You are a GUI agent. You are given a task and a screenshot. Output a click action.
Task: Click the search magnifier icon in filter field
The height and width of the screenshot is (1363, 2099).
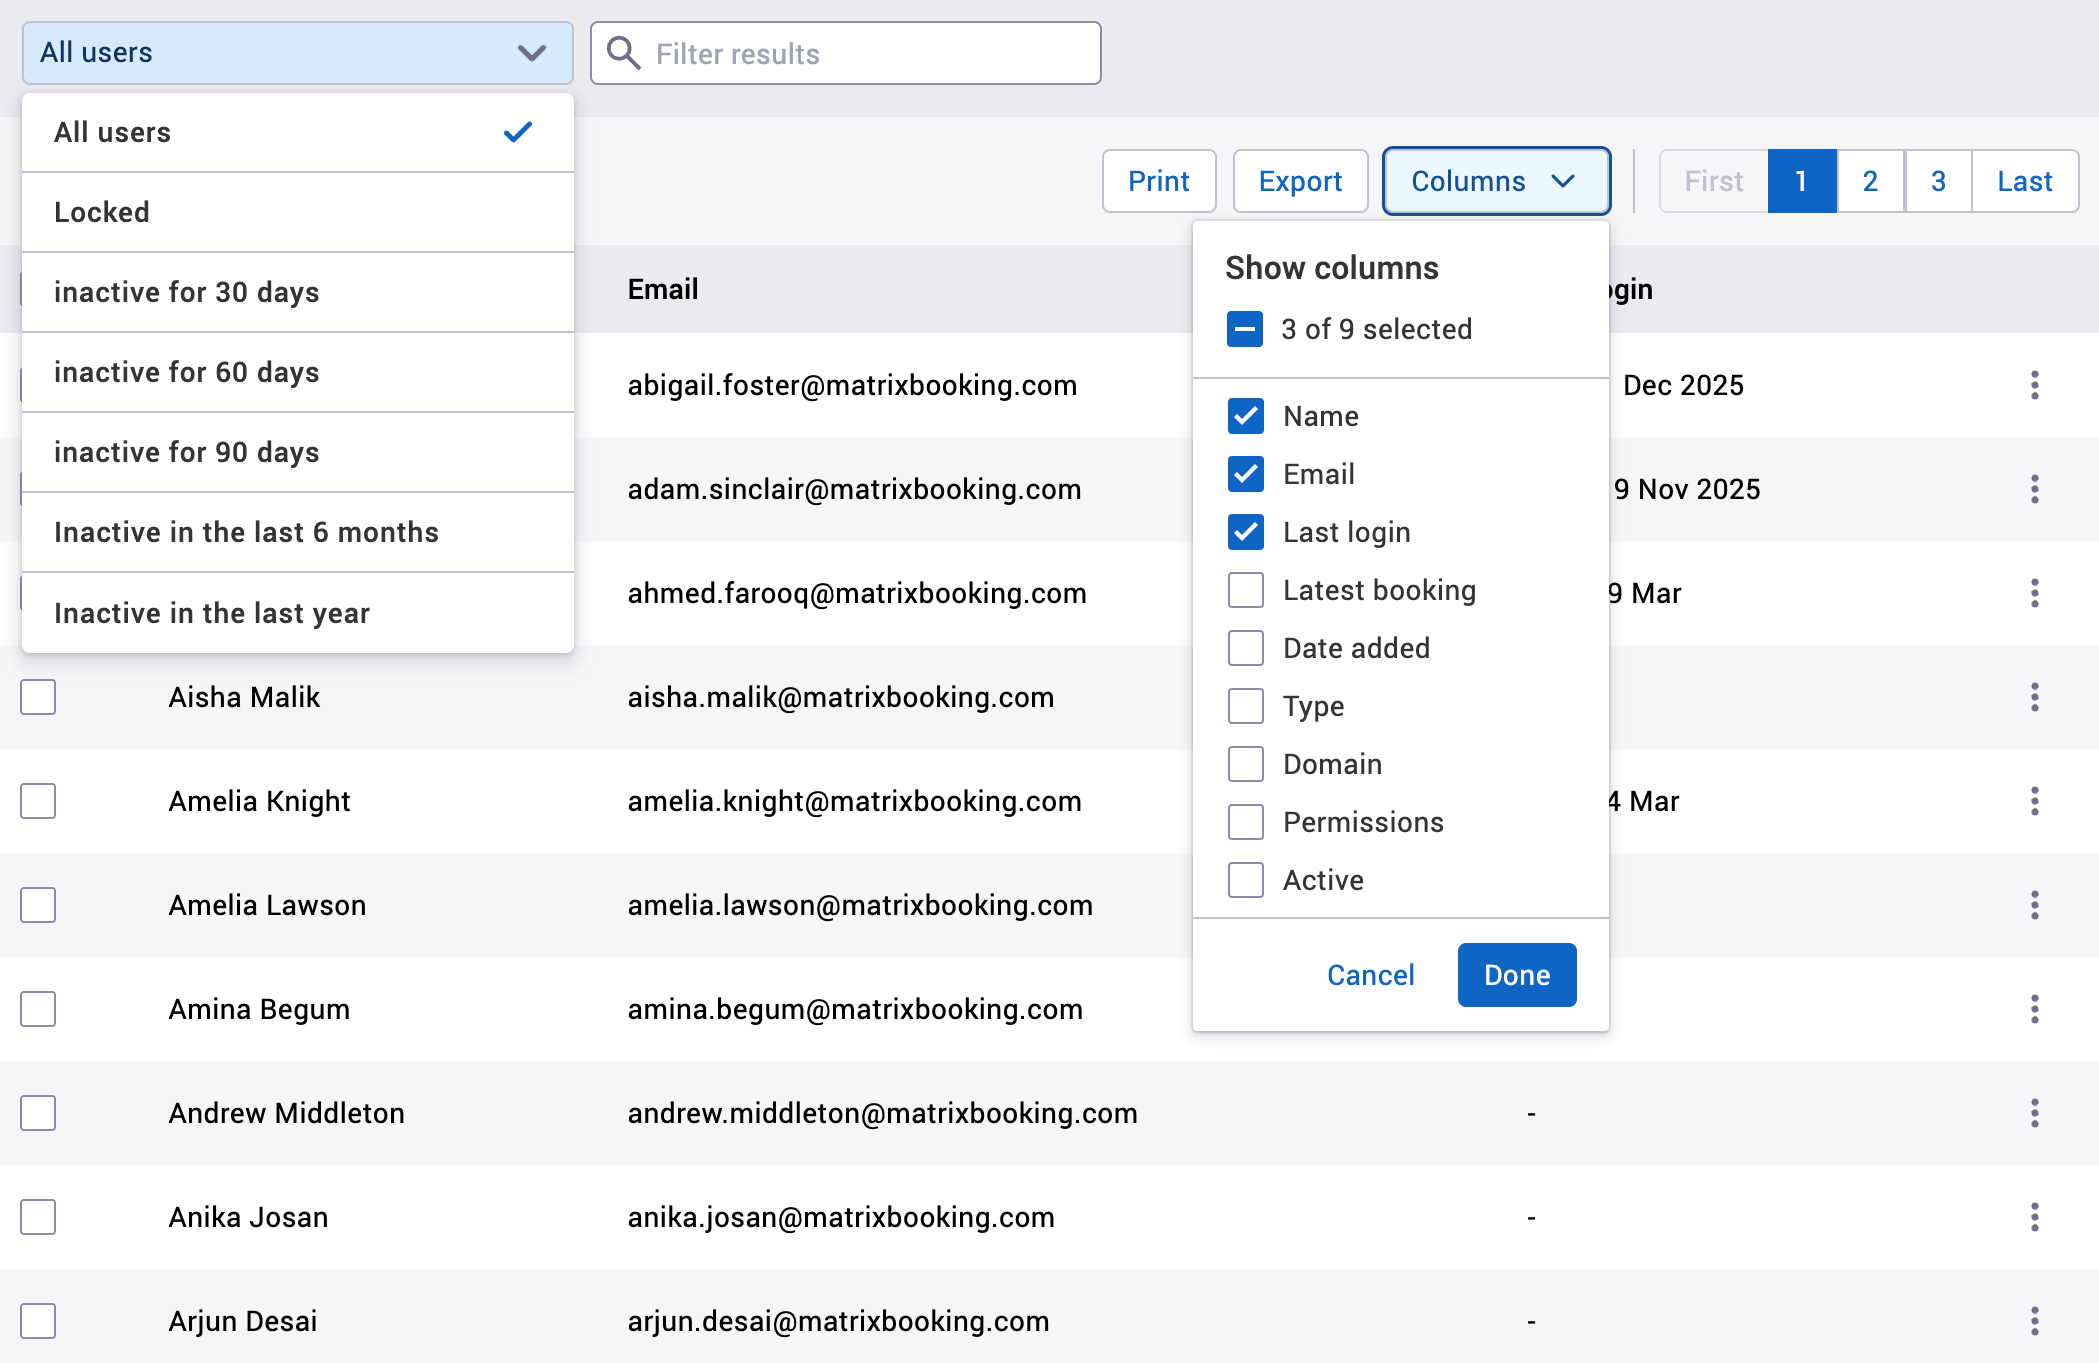[623, 53]
